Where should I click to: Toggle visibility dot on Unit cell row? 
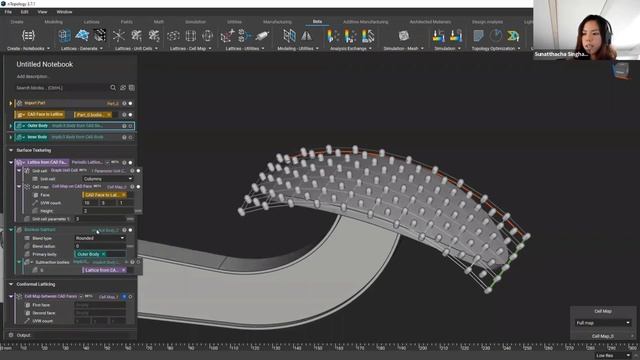coord(138,171)
